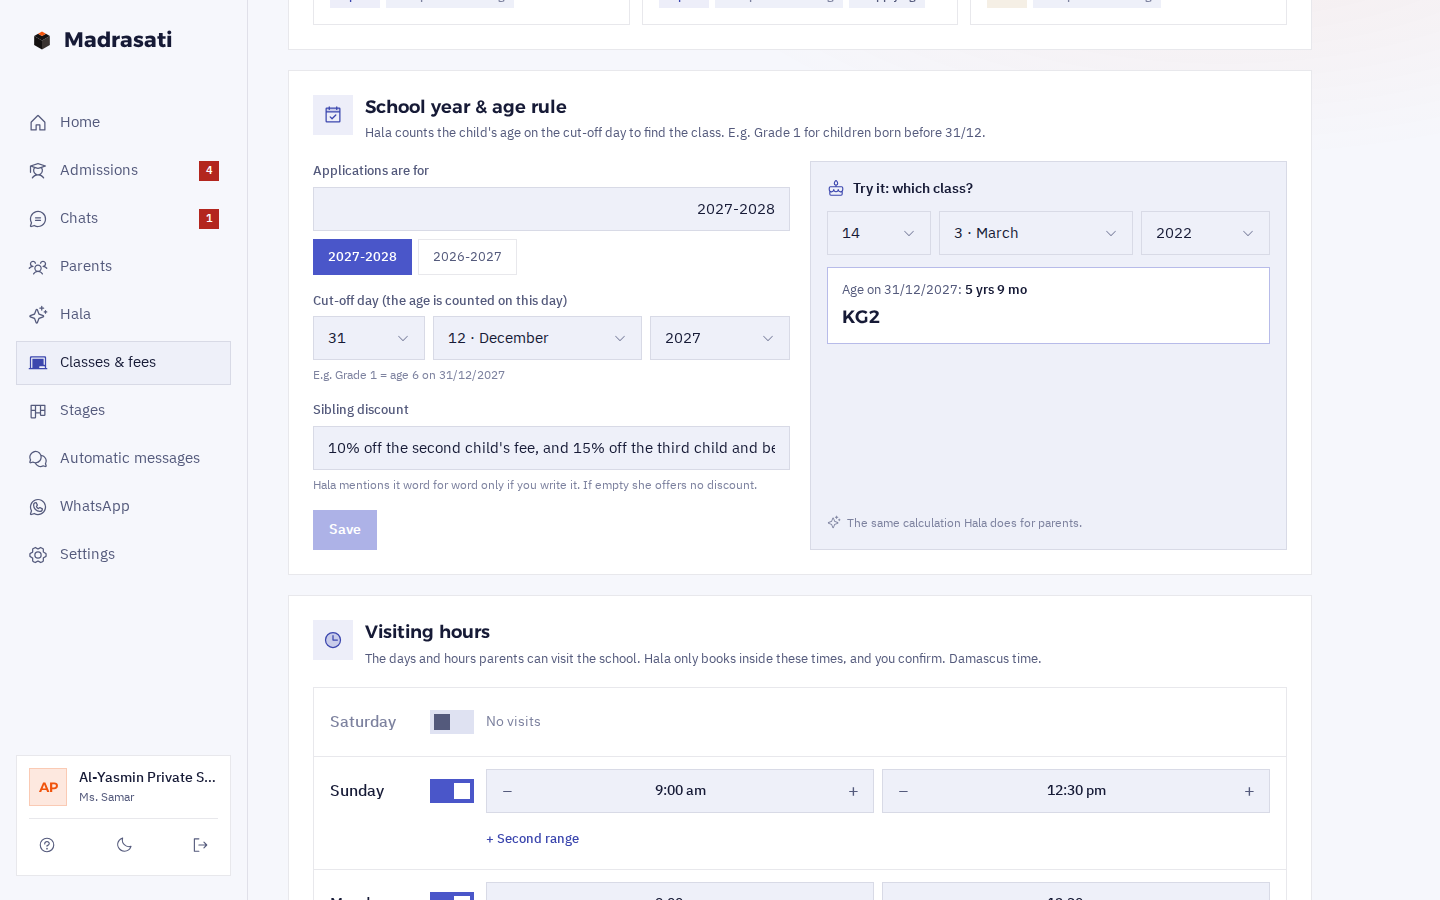
Task: Increase Sunday end time 12:30 pm
Action: (1249, 791)
